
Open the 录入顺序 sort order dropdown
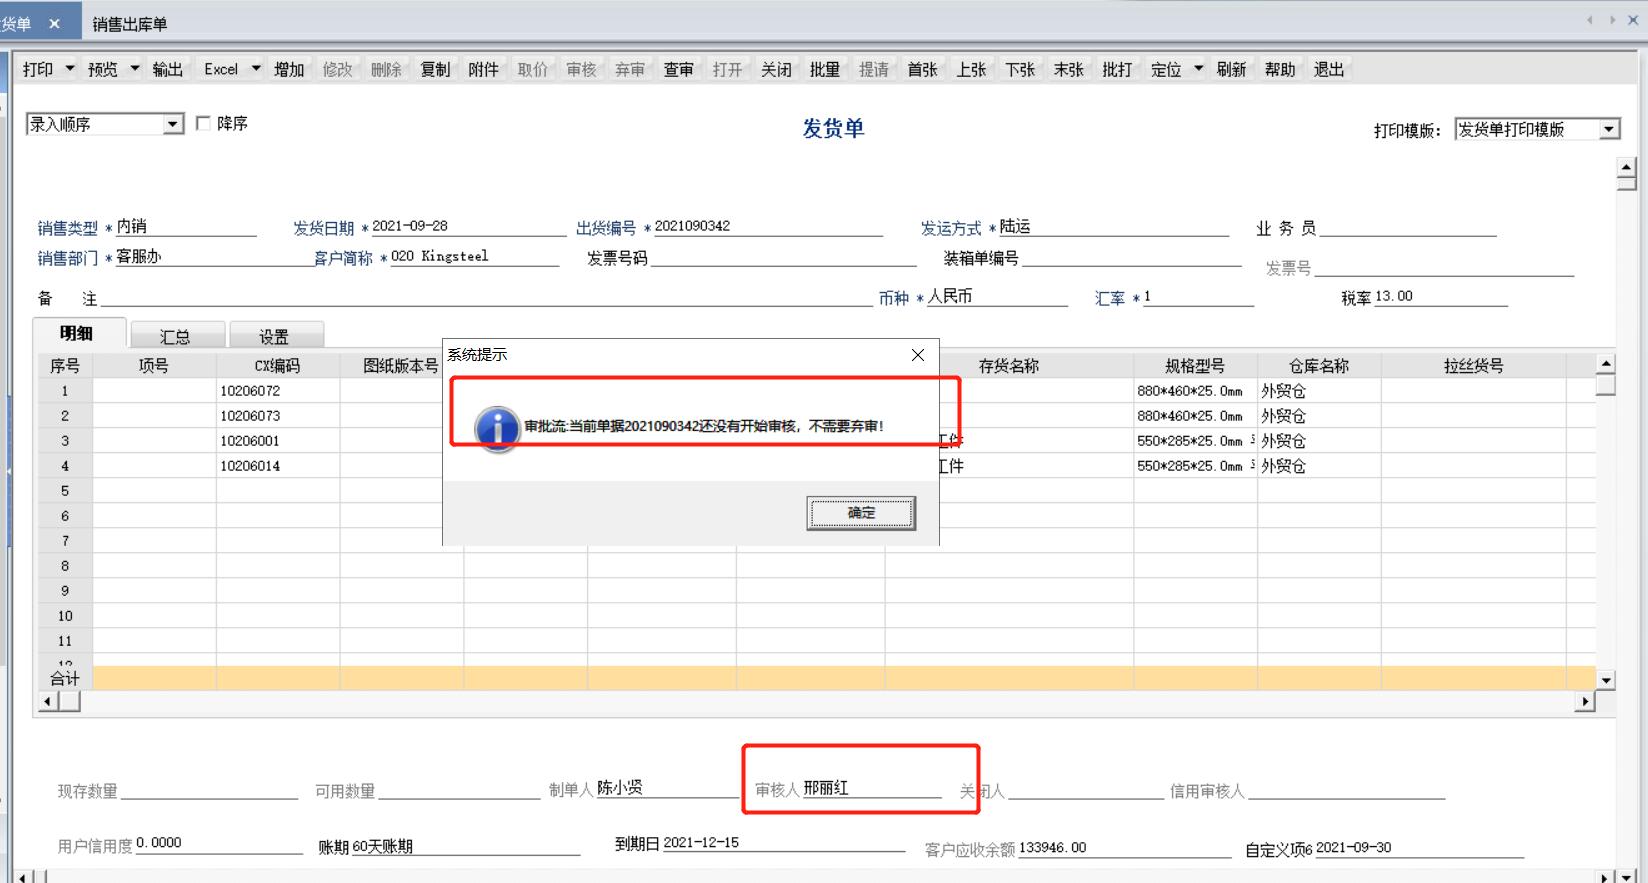point(174,124)
